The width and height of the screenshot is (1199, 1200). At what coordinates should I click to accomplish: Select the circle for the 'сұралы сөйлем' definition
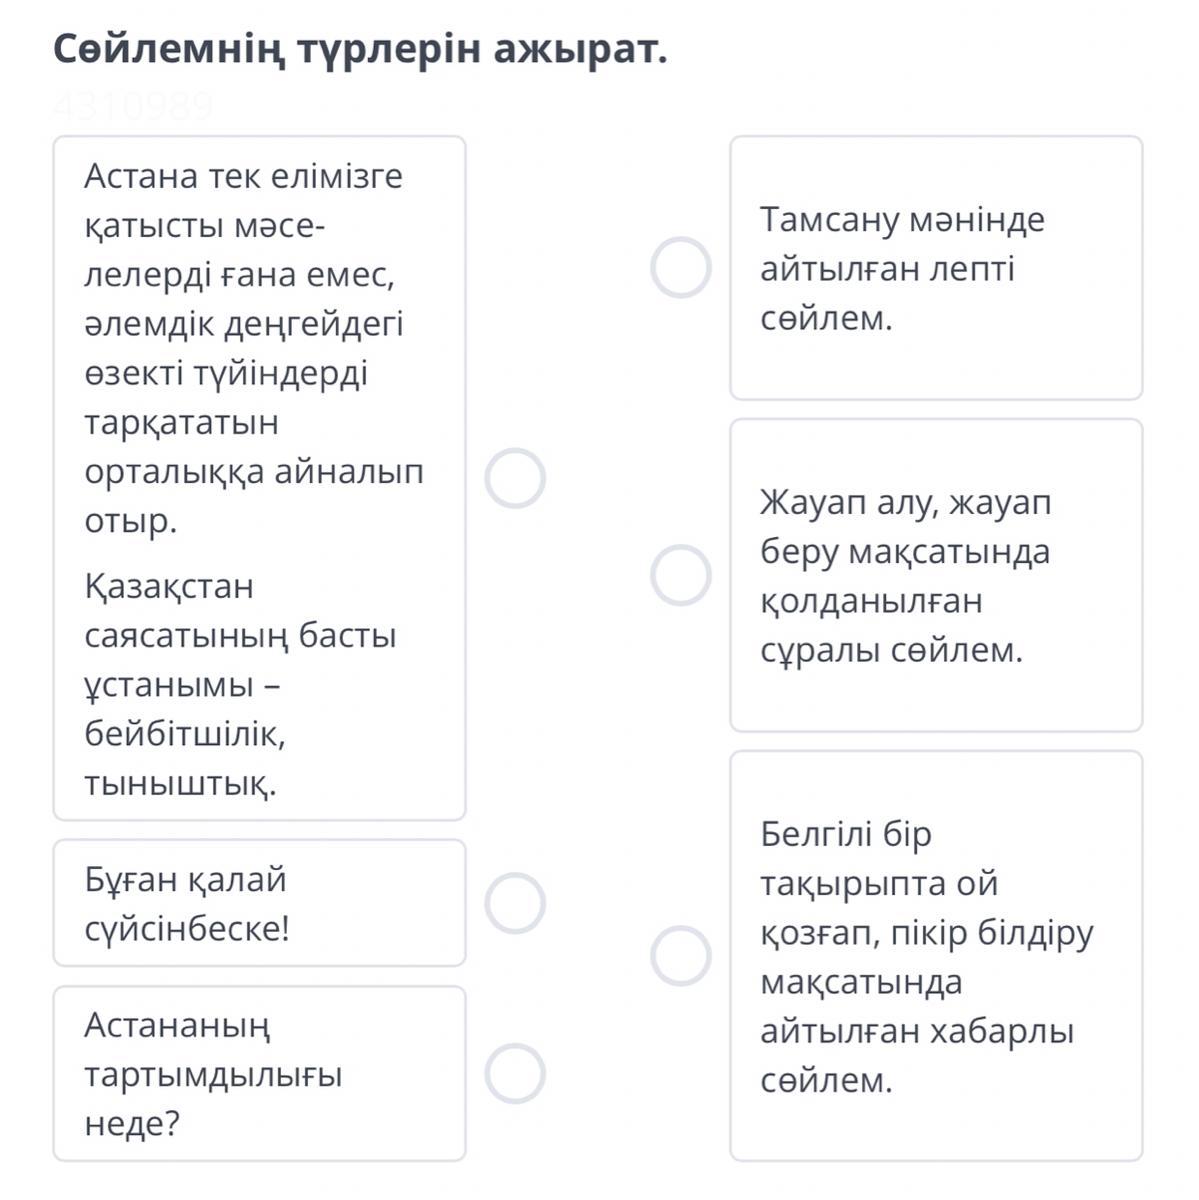click(x=681, y=576)
